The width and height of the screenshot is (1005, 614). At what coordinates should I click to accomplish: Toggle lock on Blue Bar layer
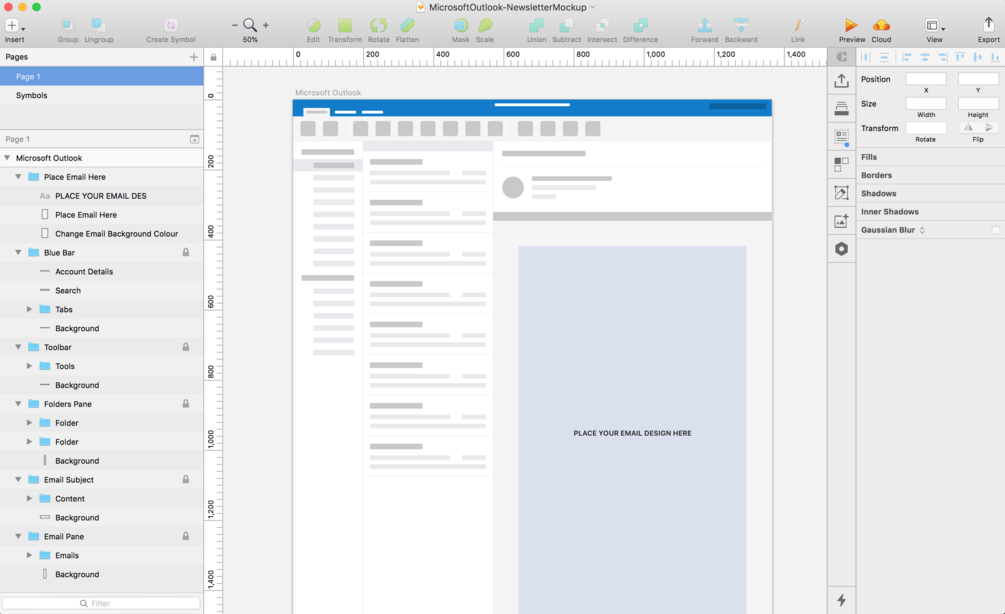coord(186,253)
